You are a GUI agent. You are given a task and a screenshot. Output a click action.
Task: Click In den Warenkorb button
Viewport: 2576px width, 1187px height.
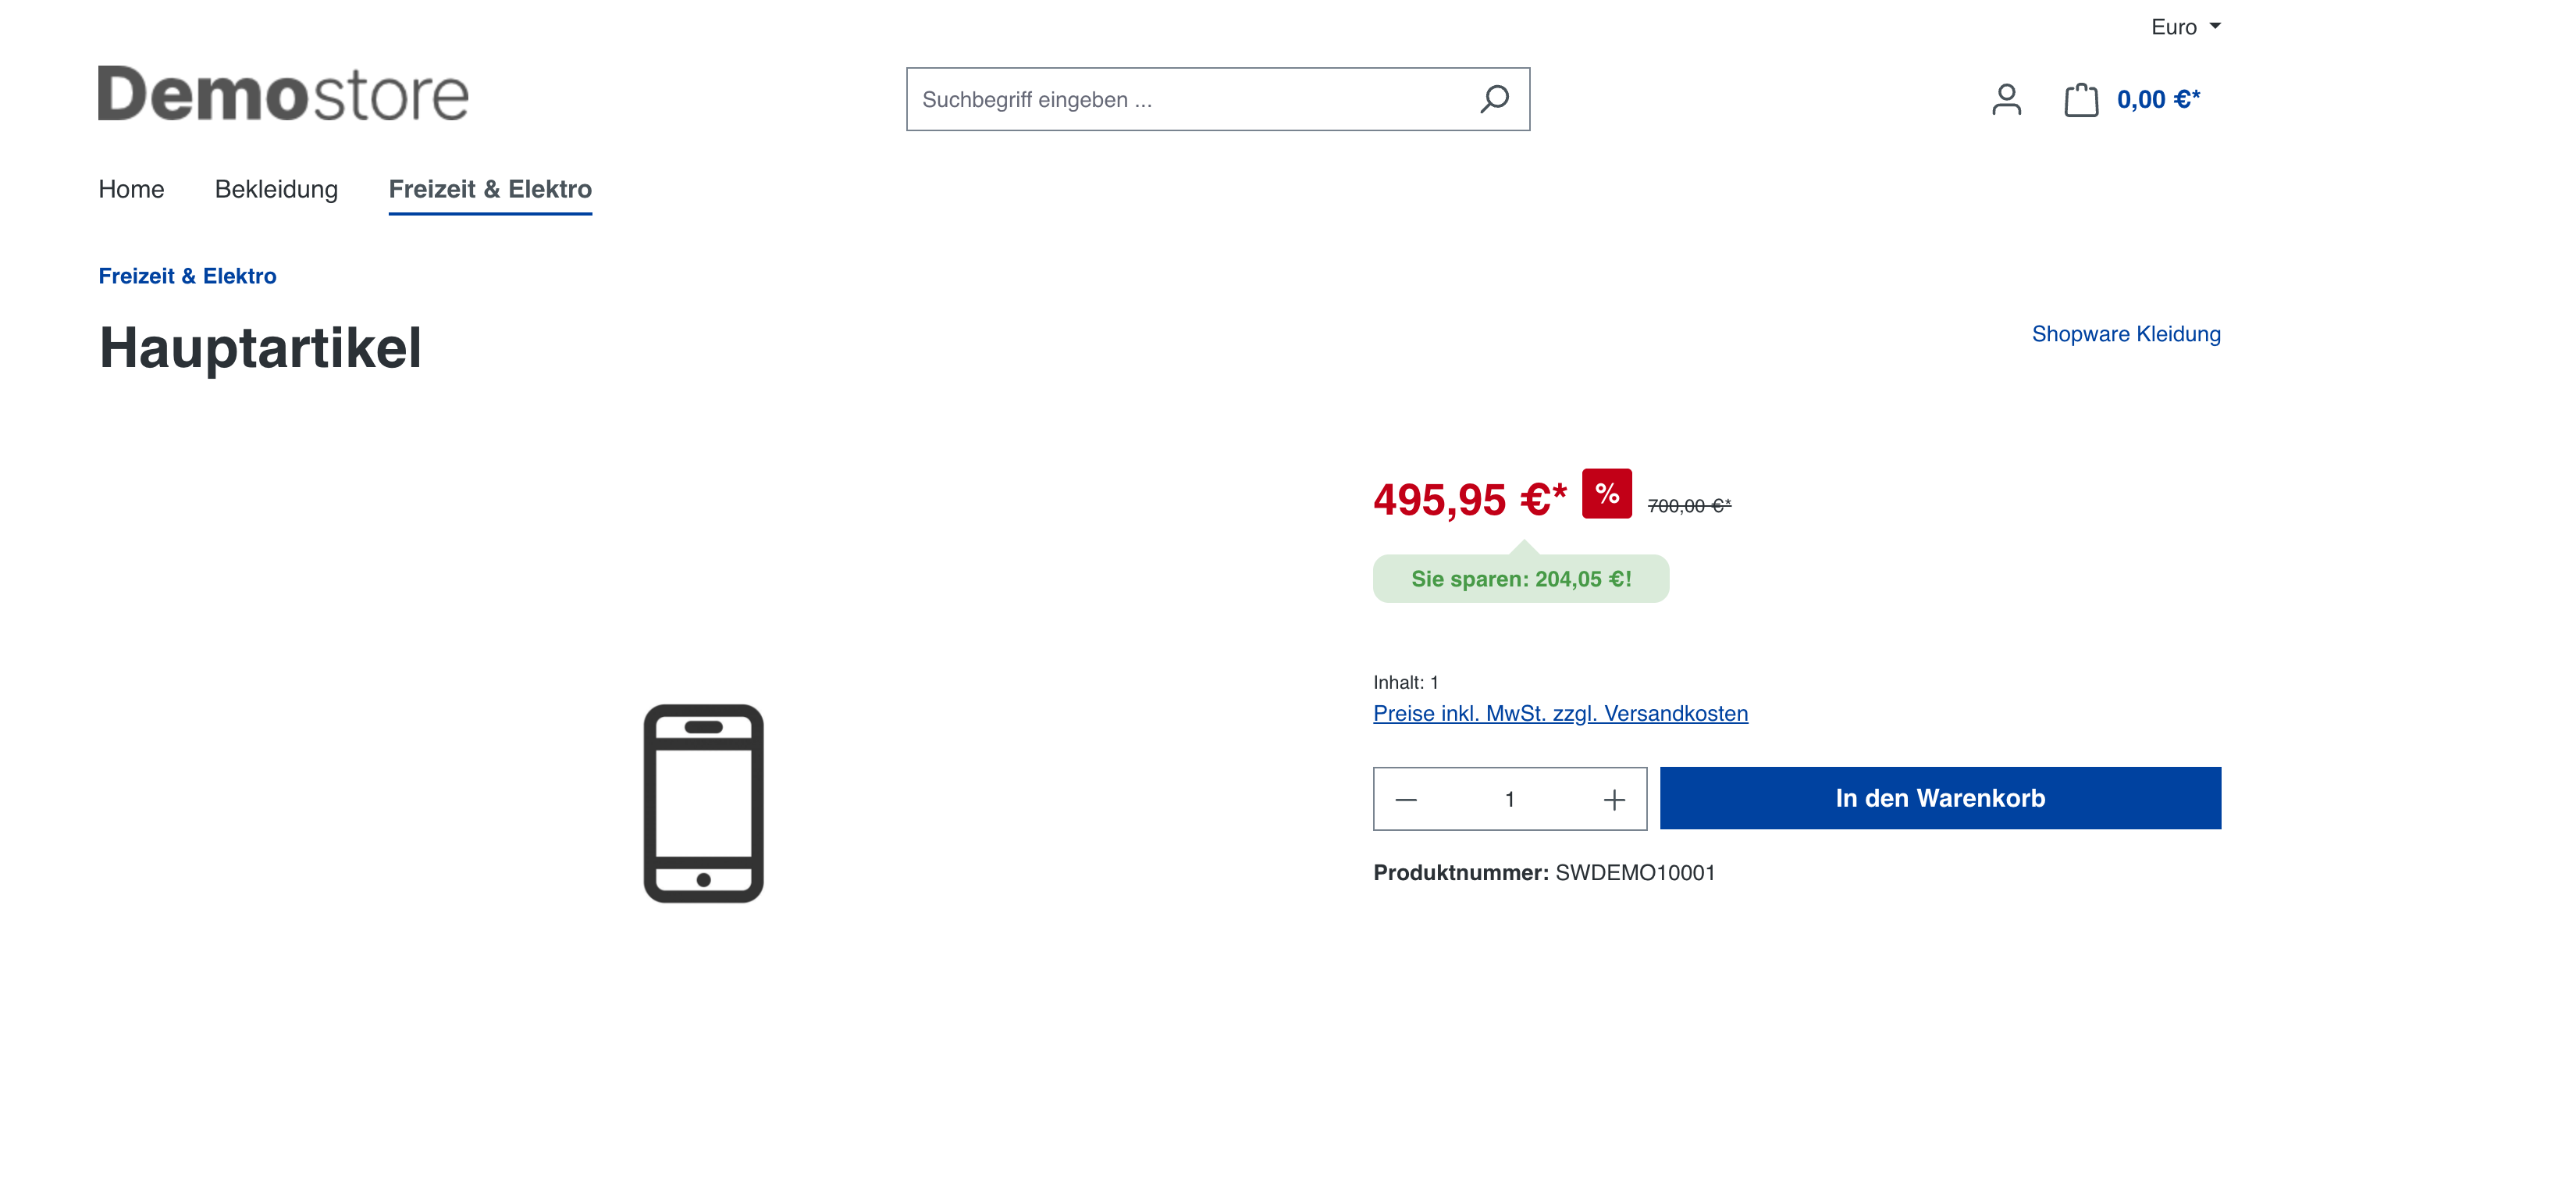coord(1940,798)
